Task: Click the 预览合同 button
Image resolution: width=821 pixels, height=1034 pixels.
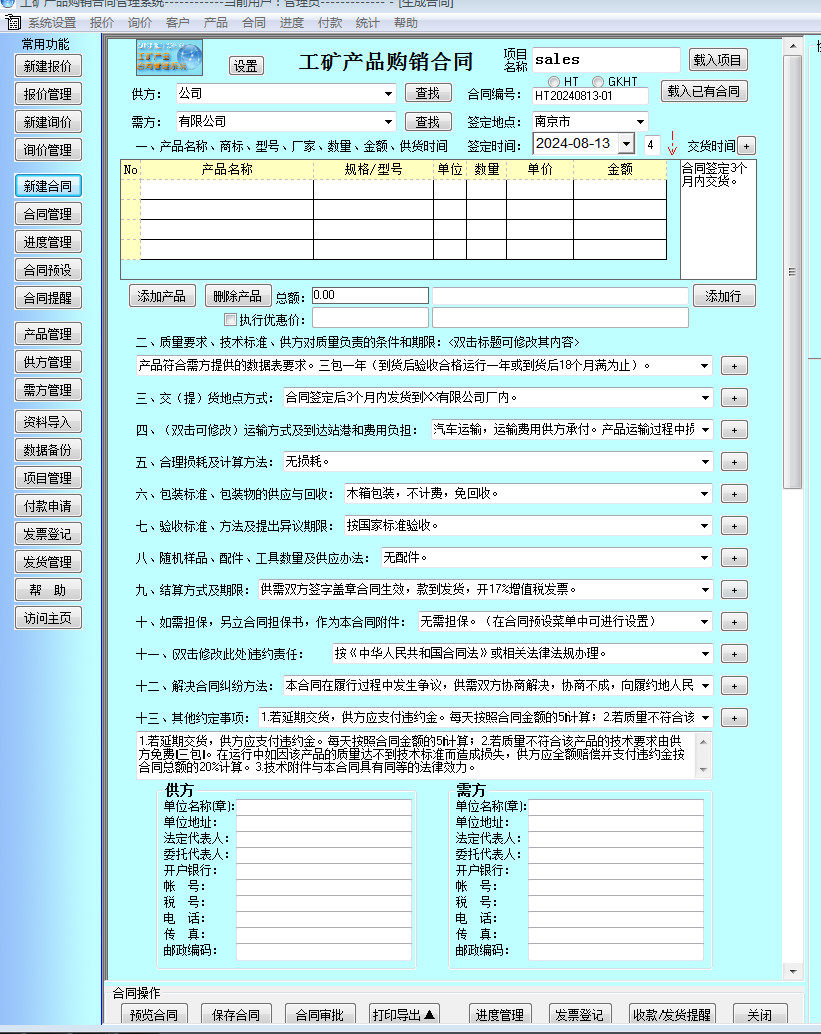Action: 154,1014
